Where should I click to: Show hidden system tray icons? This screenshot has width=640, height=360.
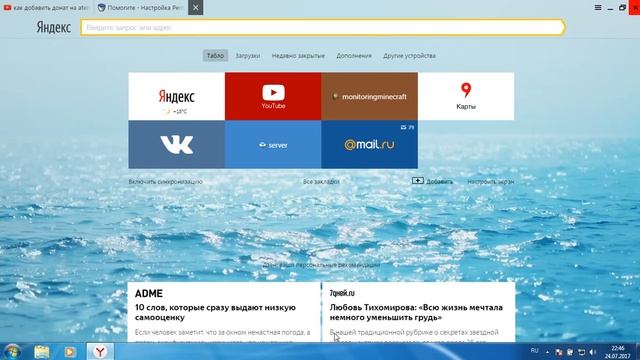click(547, 352)
